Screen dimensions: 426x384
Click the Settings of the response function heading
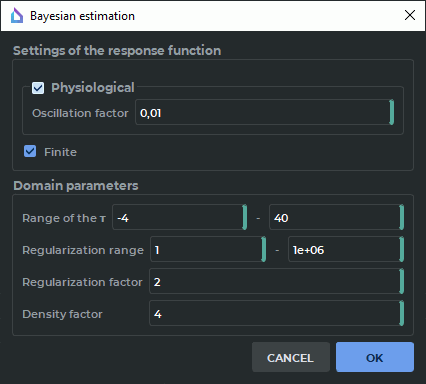(x=117, y=51)
